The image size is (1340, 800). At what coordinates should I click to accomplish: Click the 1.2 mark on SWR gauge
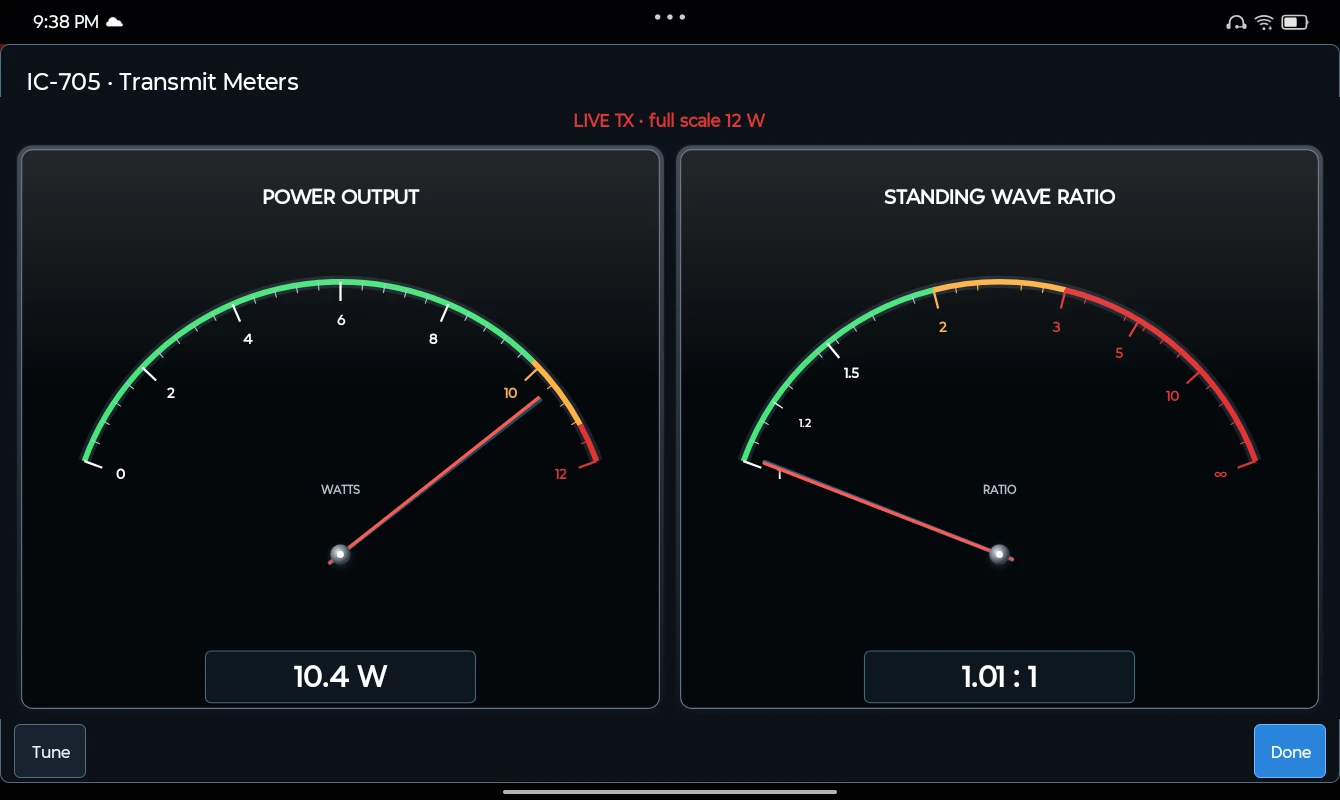805,423
